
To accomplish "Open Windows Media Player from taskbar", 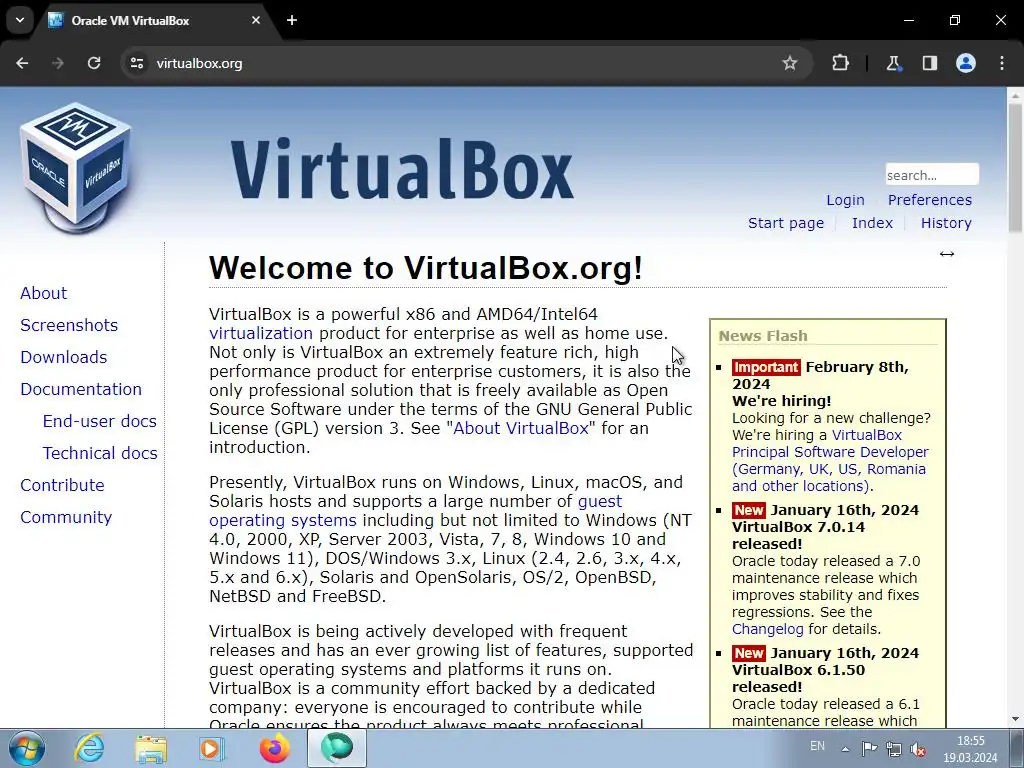I will 211,749.
